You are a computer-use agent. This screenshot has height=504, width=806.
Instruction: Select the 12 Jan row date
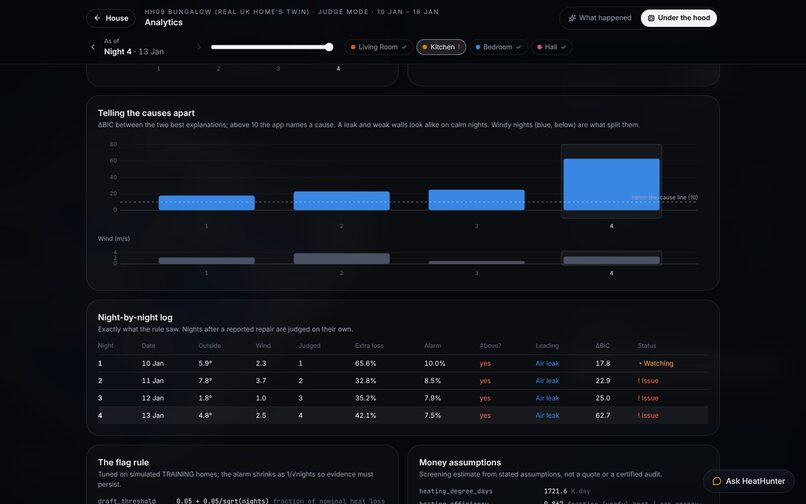coord(153,398)
